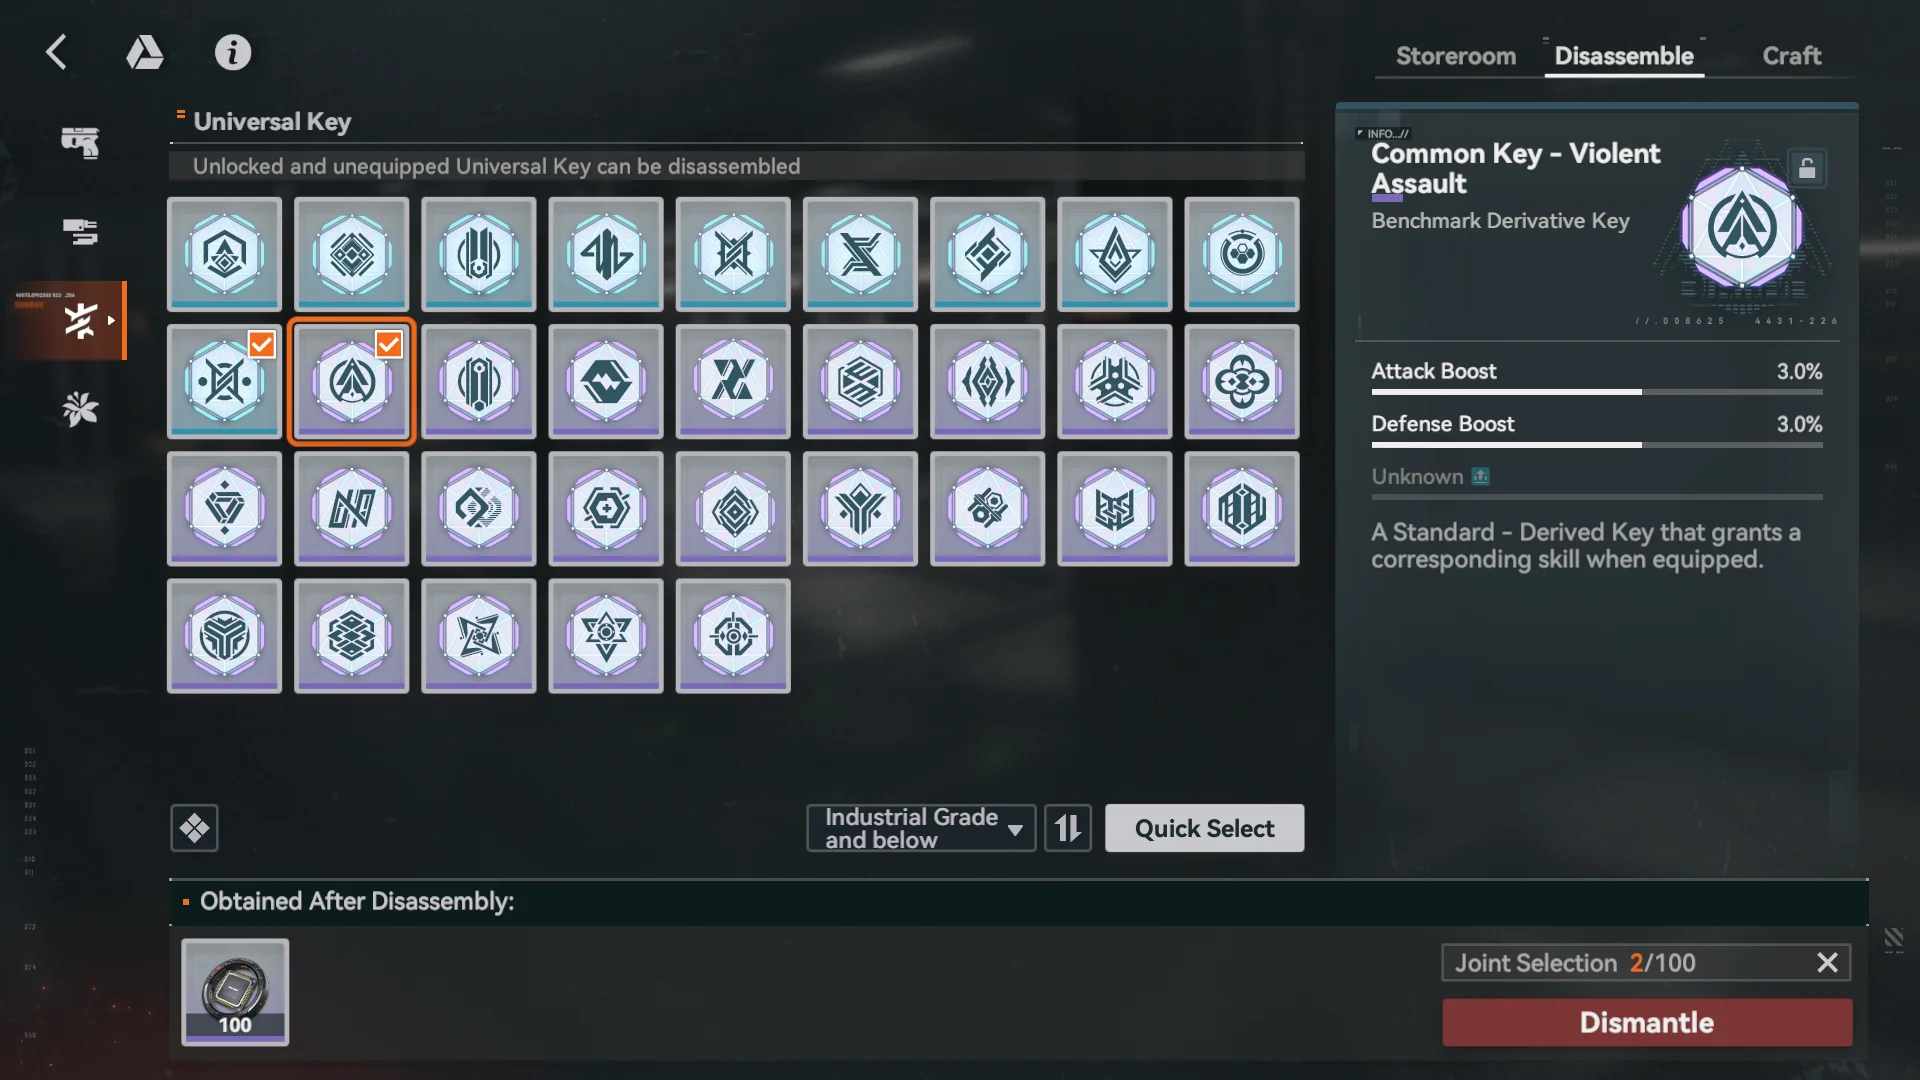Viewport: 1920px width, 1080px height.
Task: Select the flower-shaped category in sidebar
Action: 80,409
